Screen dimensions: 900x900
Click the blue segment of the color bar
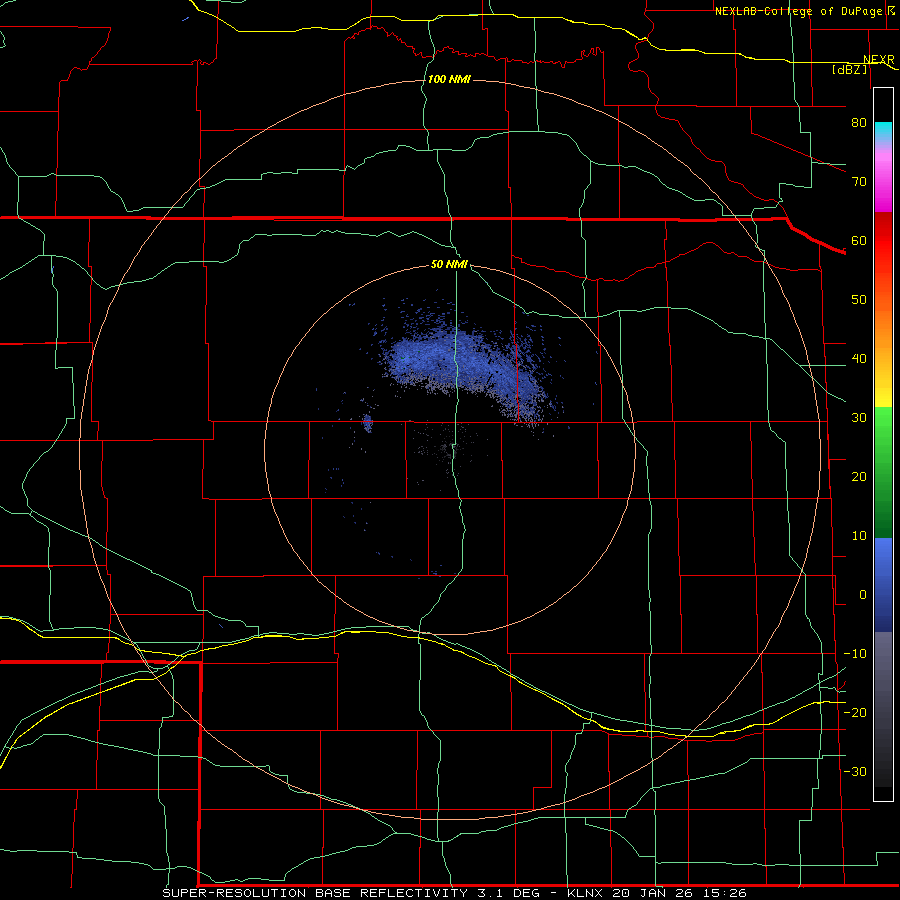pos(883,585)
